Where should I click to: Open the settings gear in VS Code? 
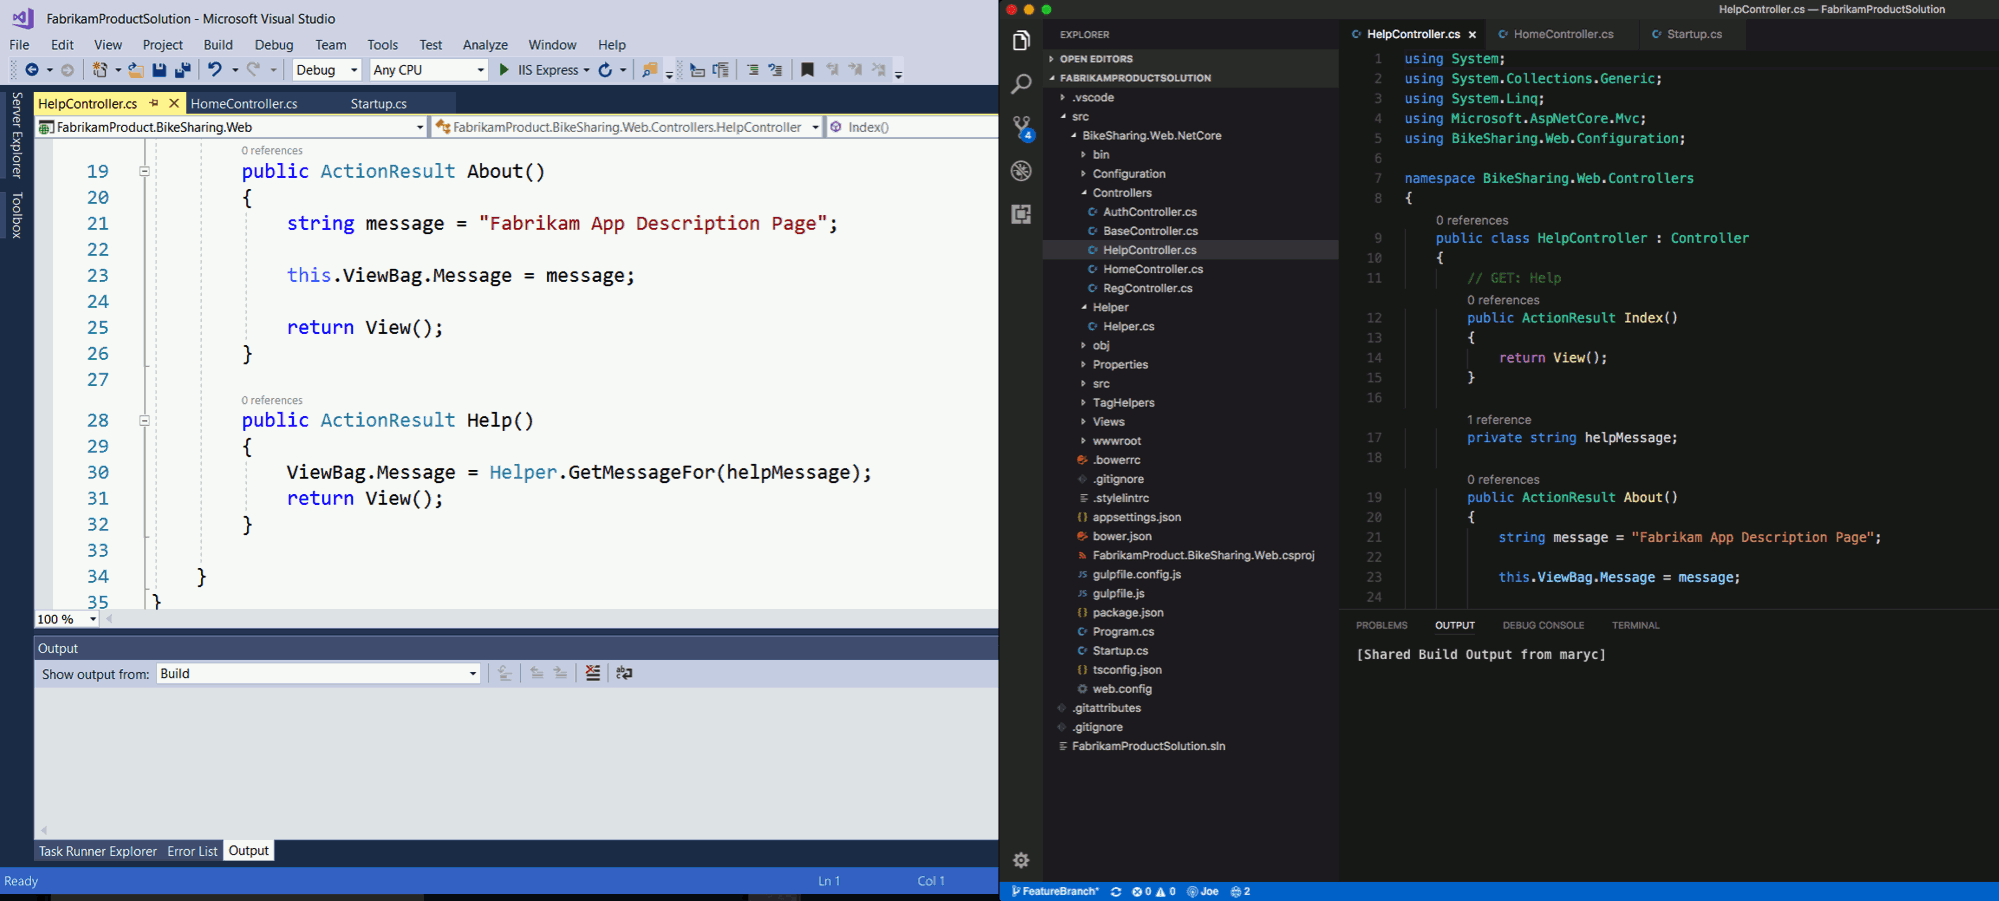[1021, 860]
